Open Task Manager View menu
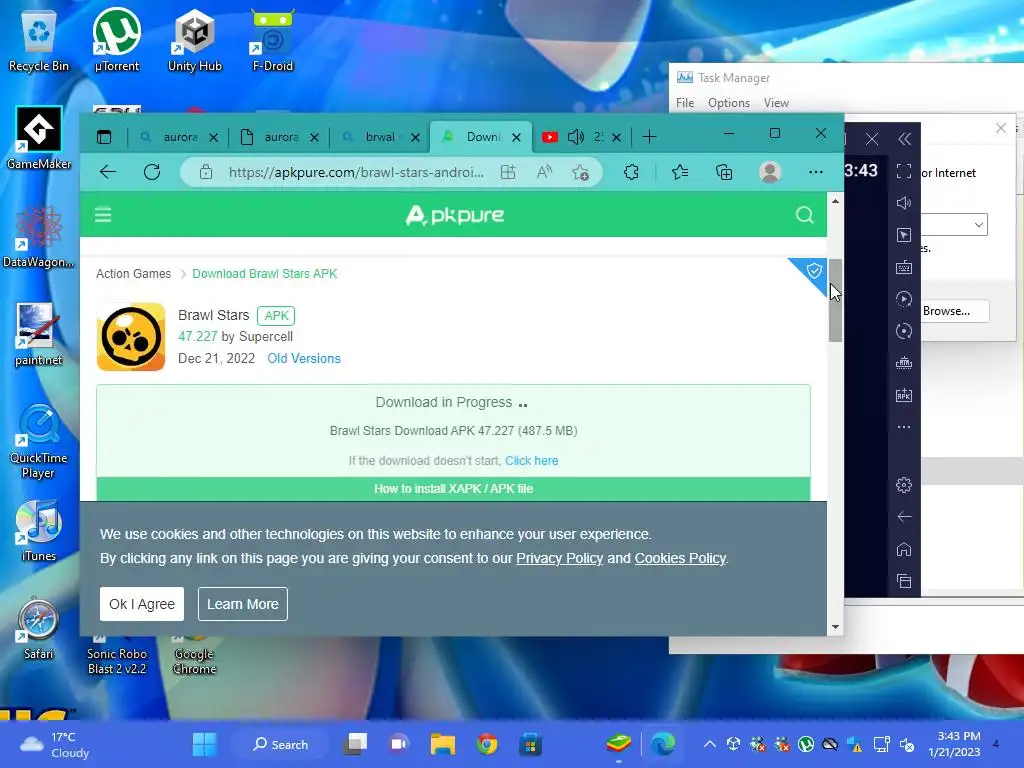Image resolution: width=1024 pixels, height=768 pixels. [x=776, y=103]
